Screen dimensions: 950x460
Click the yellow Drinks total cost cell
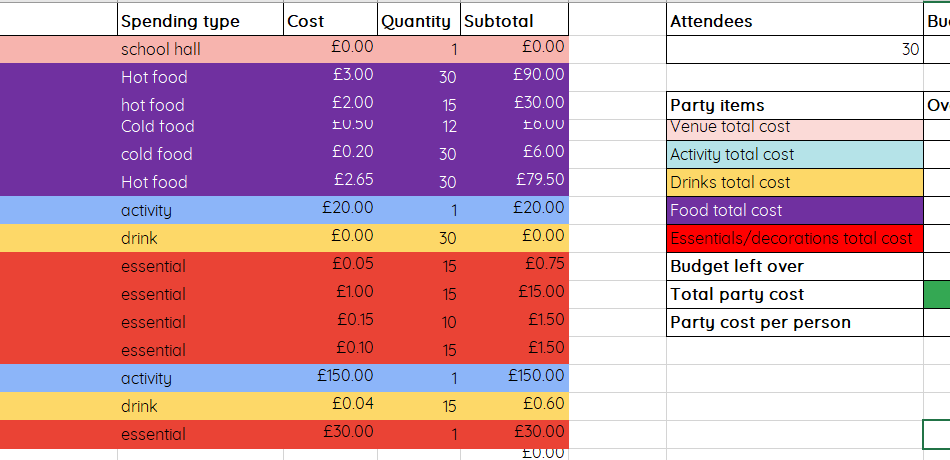tap(794, 182)
